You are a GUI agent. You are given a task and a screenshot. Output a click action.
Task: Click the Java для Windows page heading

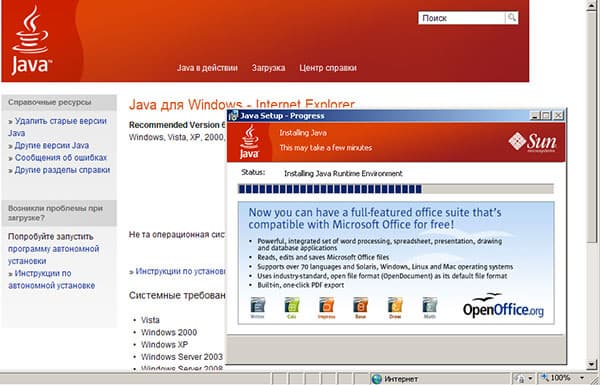tap(242, 104)
